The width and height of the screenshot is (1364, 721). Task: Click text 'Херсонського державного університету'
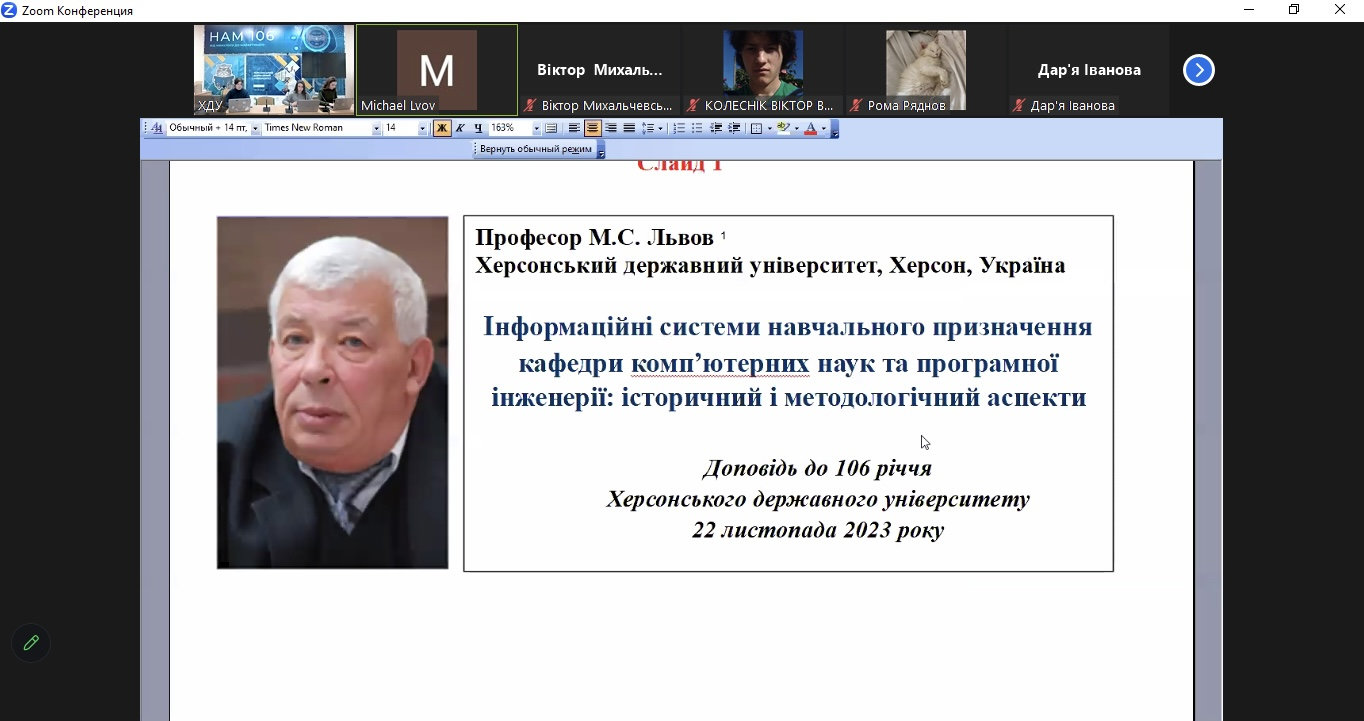[818, 499]
